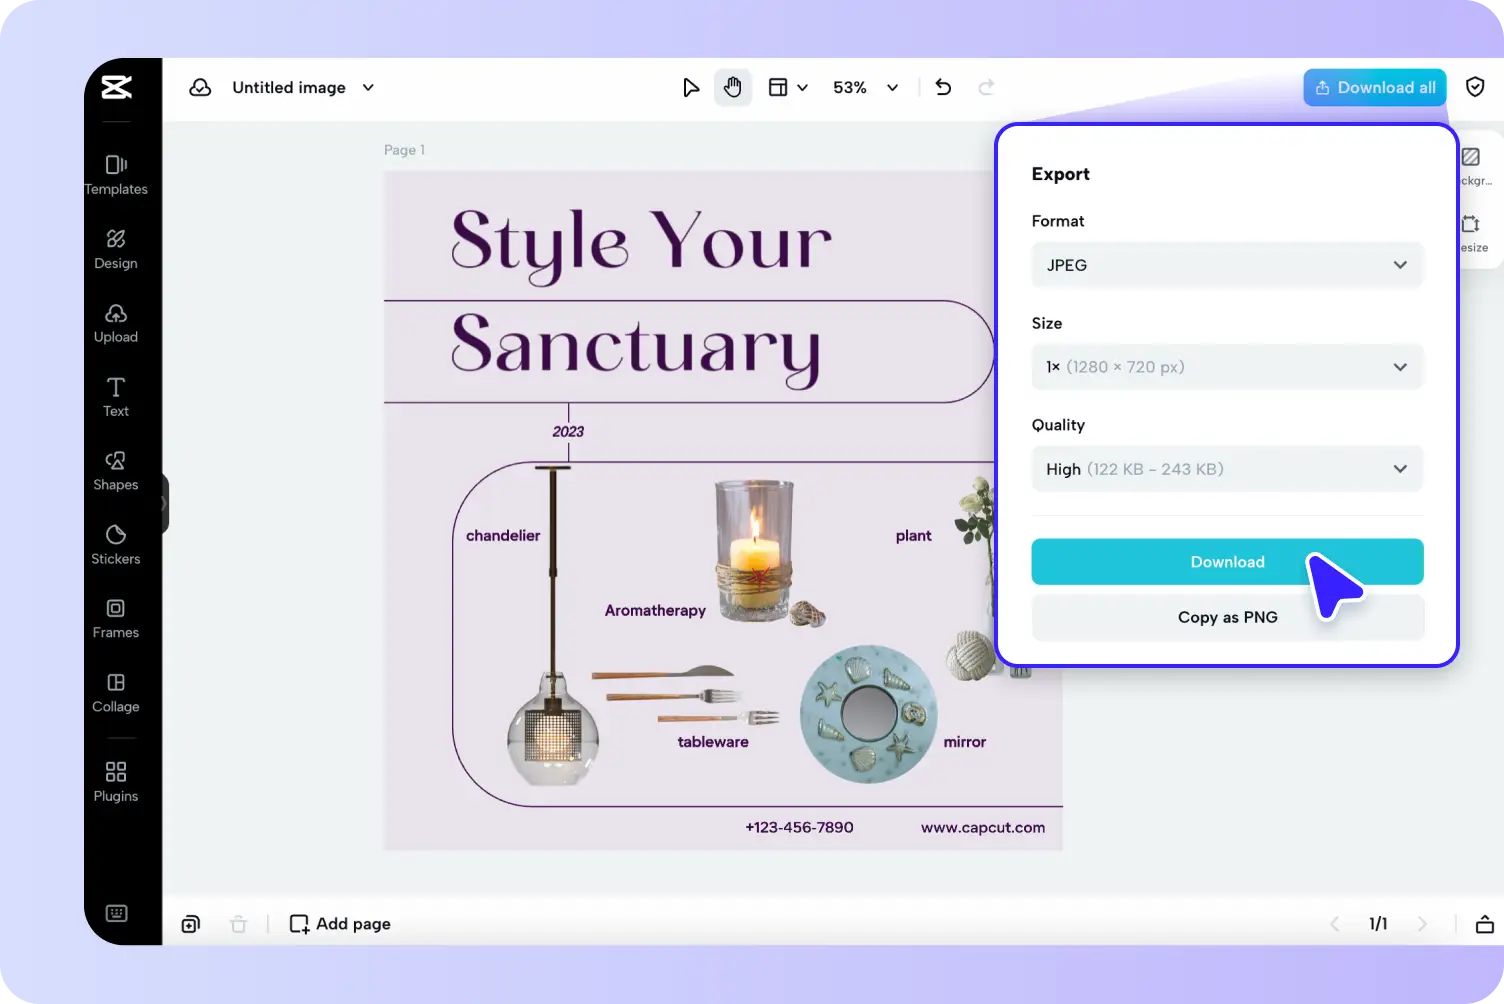Screen dimensions: 1504x1004
Task: Open the Stickers panel
Action: coord(116,544)
